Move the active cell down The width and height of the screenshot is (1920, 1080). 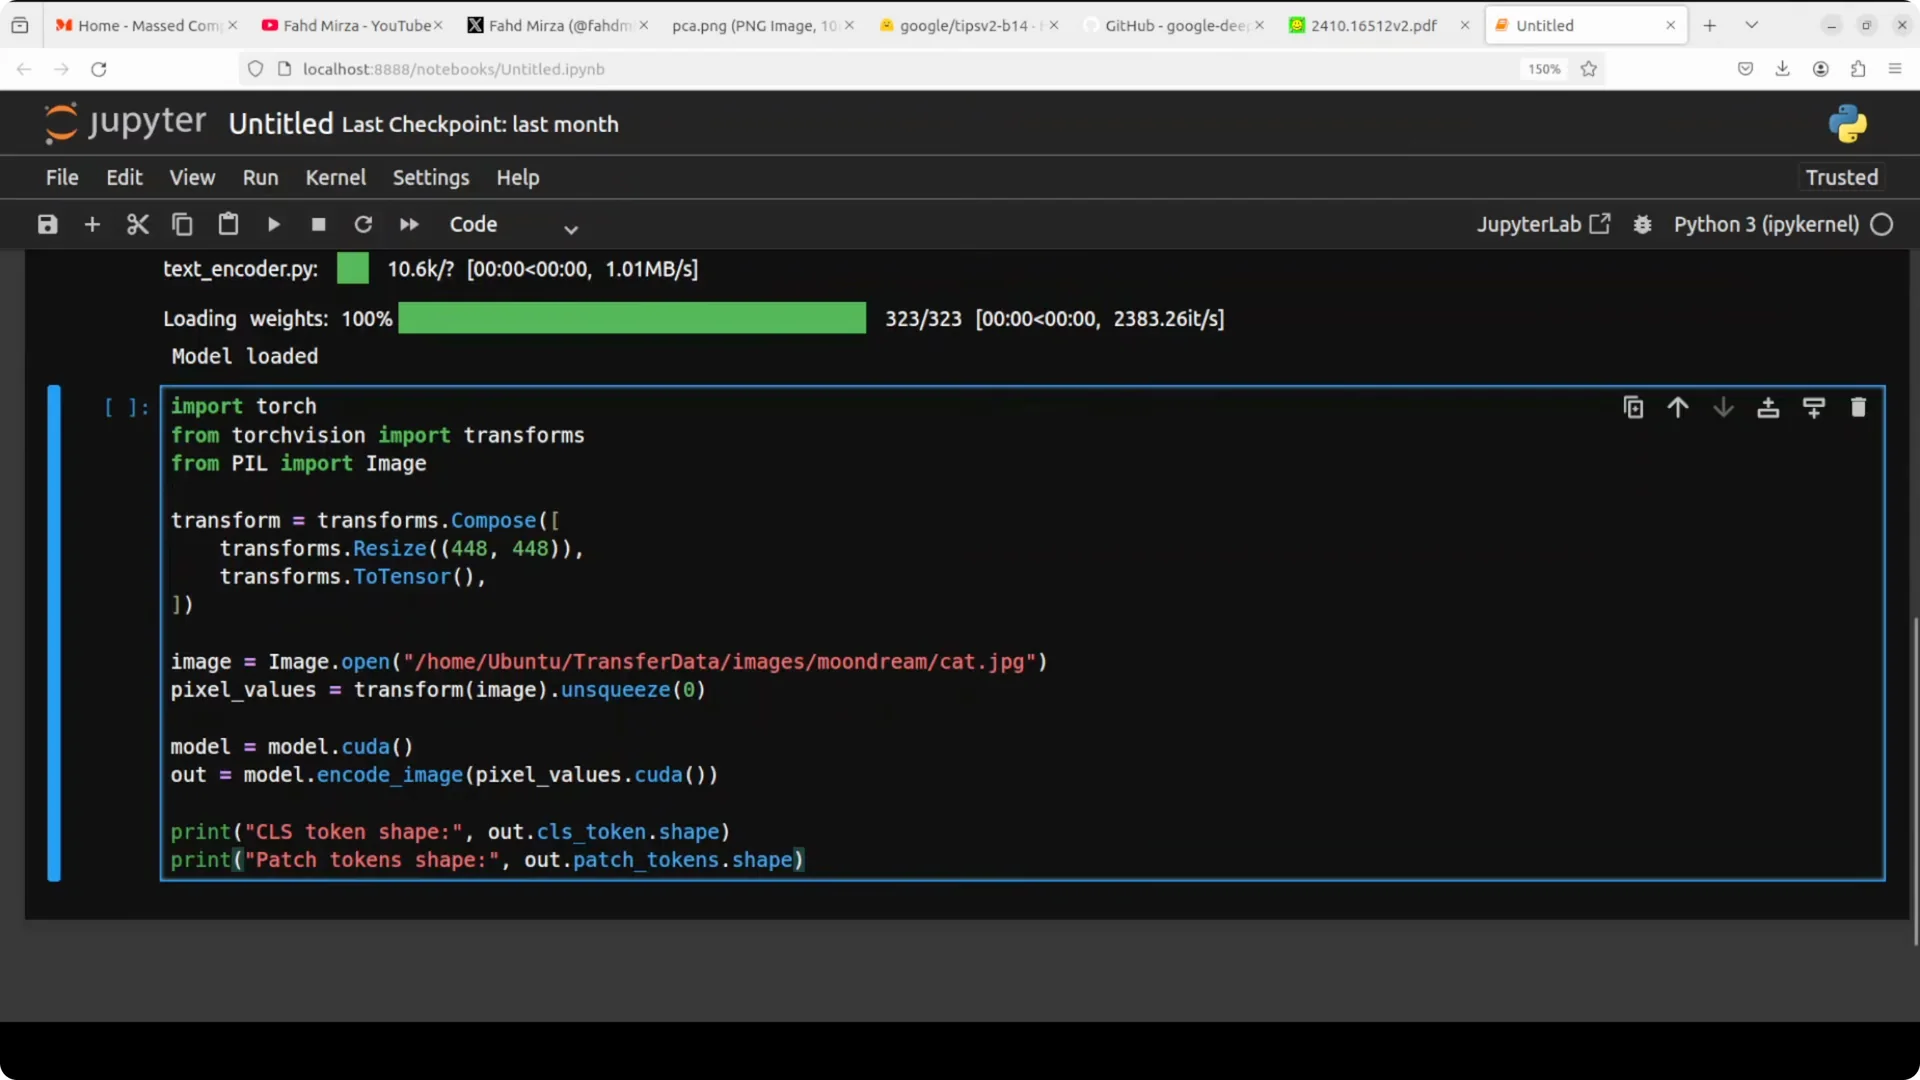1723,407
